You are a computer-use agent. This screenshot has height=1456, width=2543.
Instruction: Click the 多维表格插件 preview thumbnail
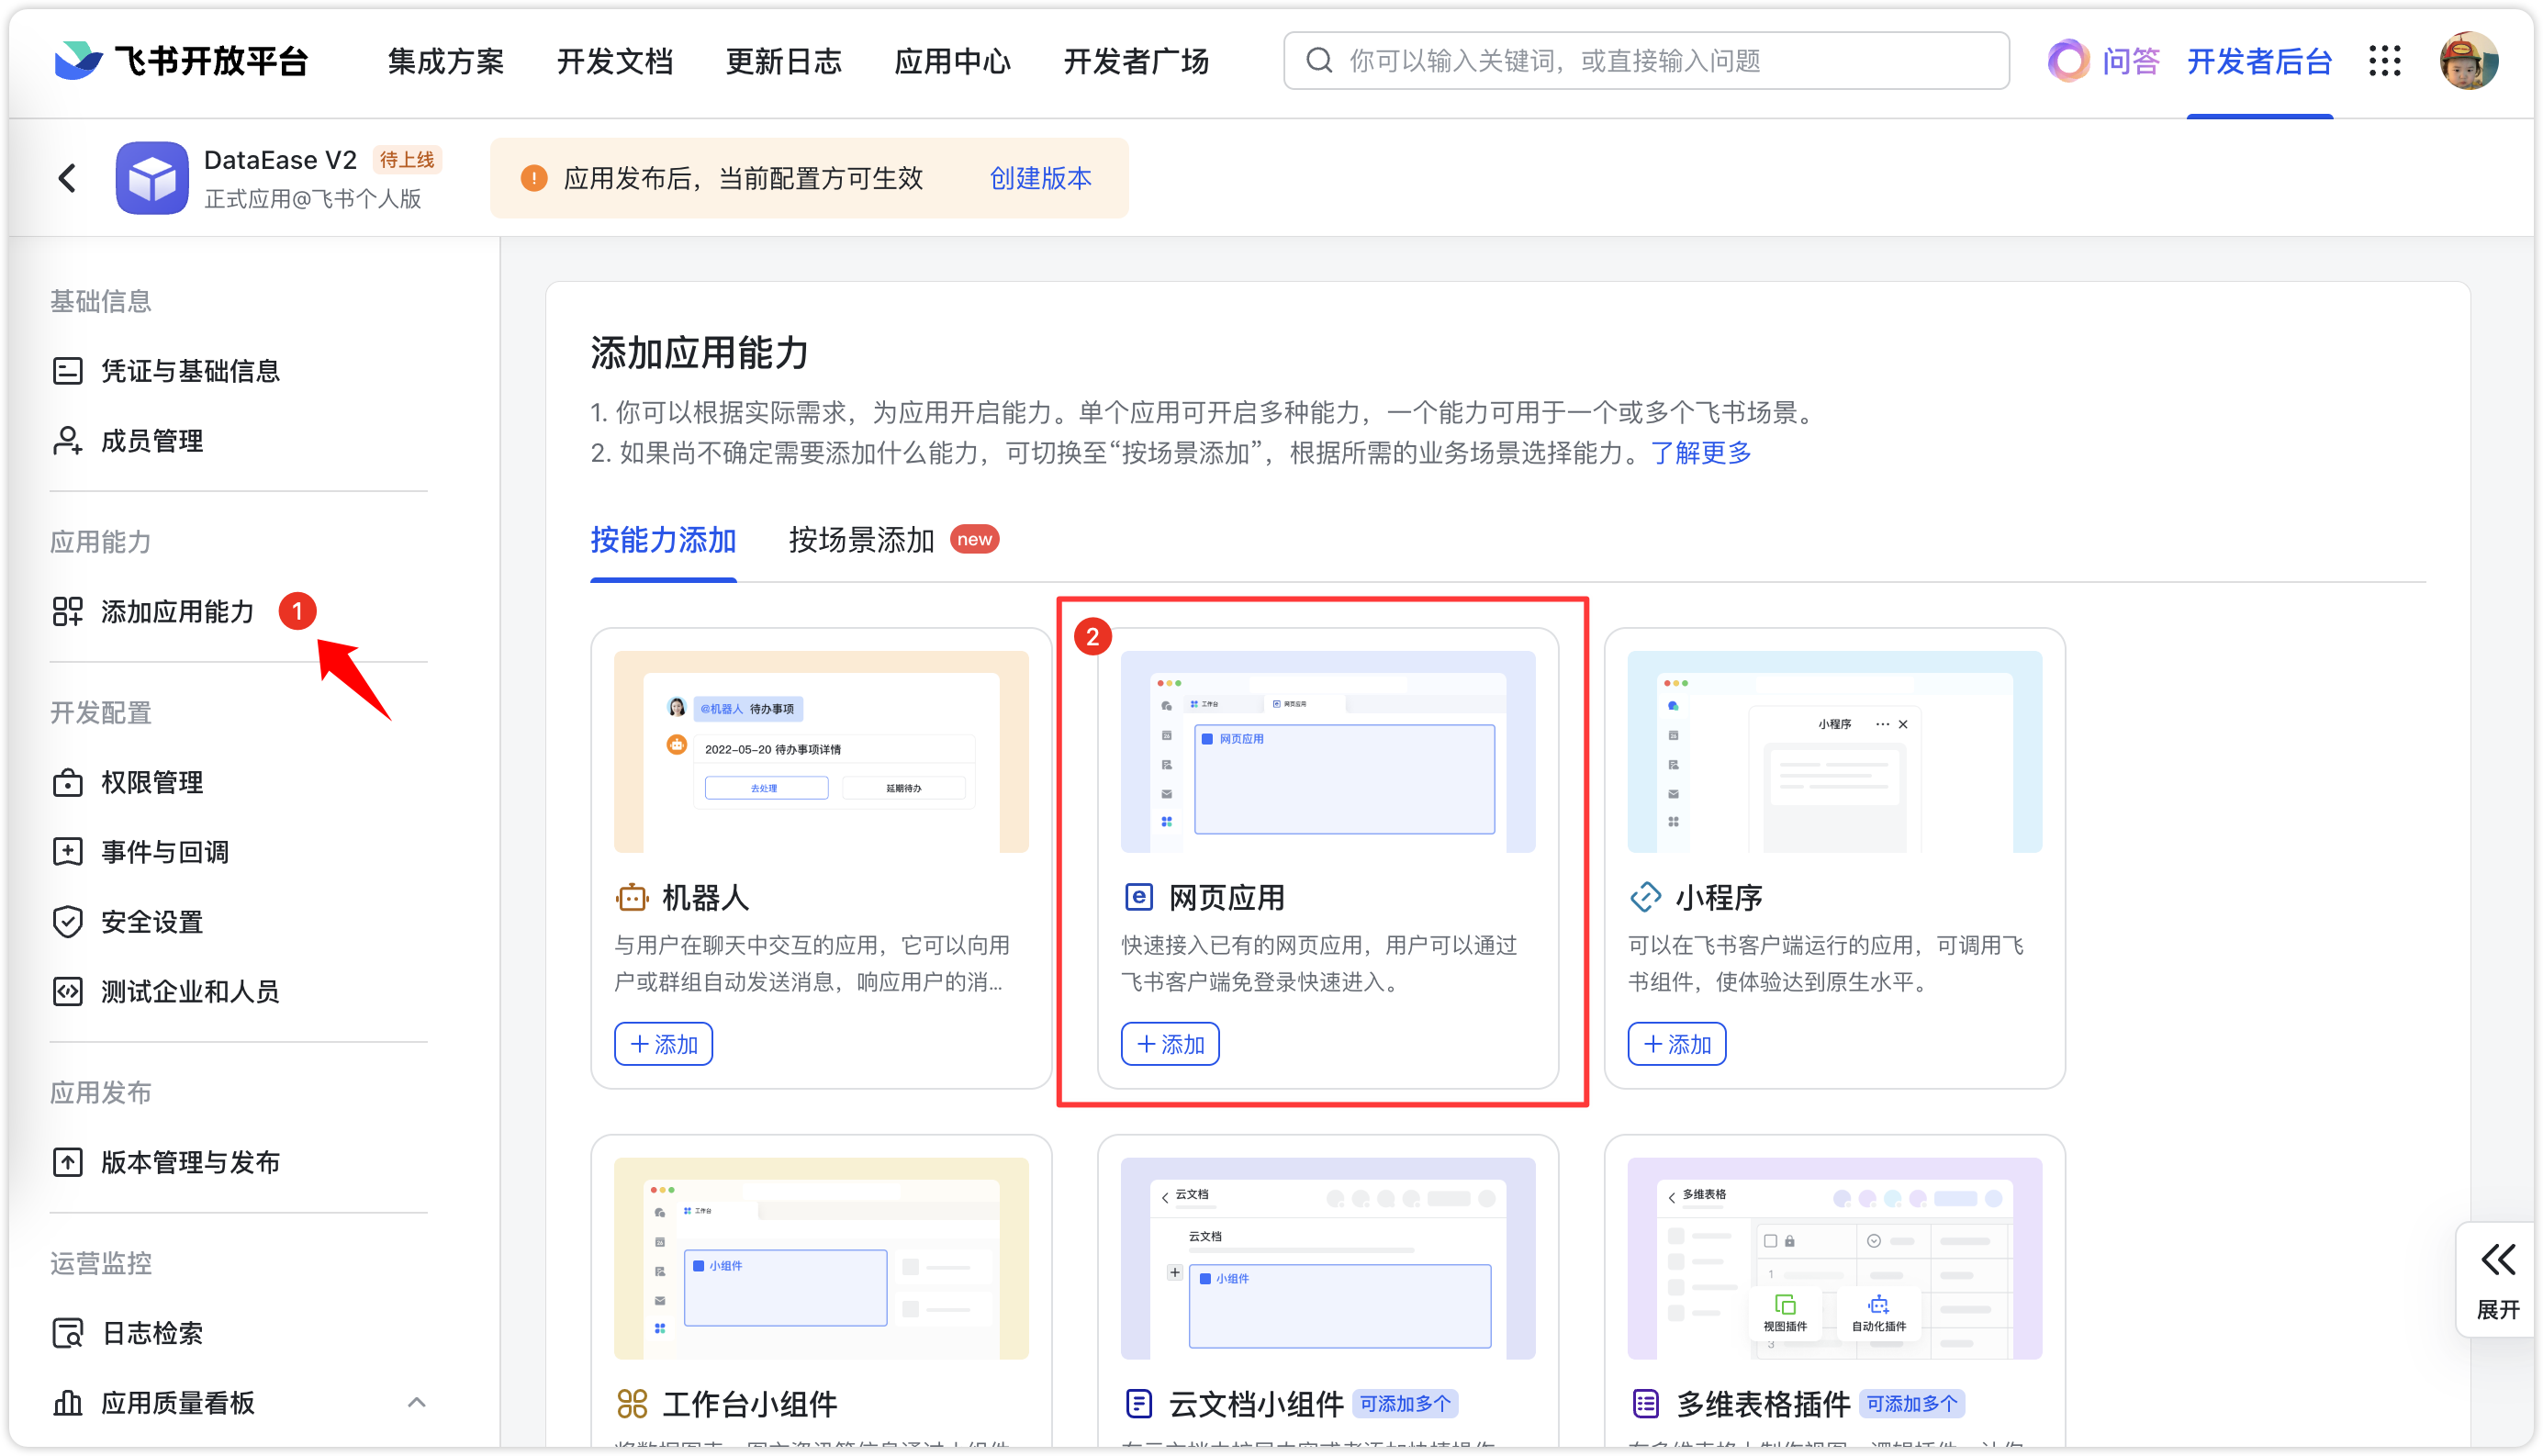[1835, 1258]
